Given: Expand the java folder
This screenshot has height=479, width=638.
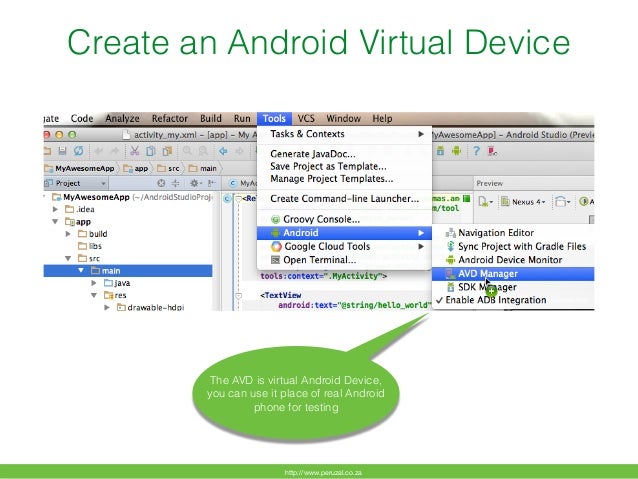Looking at the screenshot, I should pos(94,283).
